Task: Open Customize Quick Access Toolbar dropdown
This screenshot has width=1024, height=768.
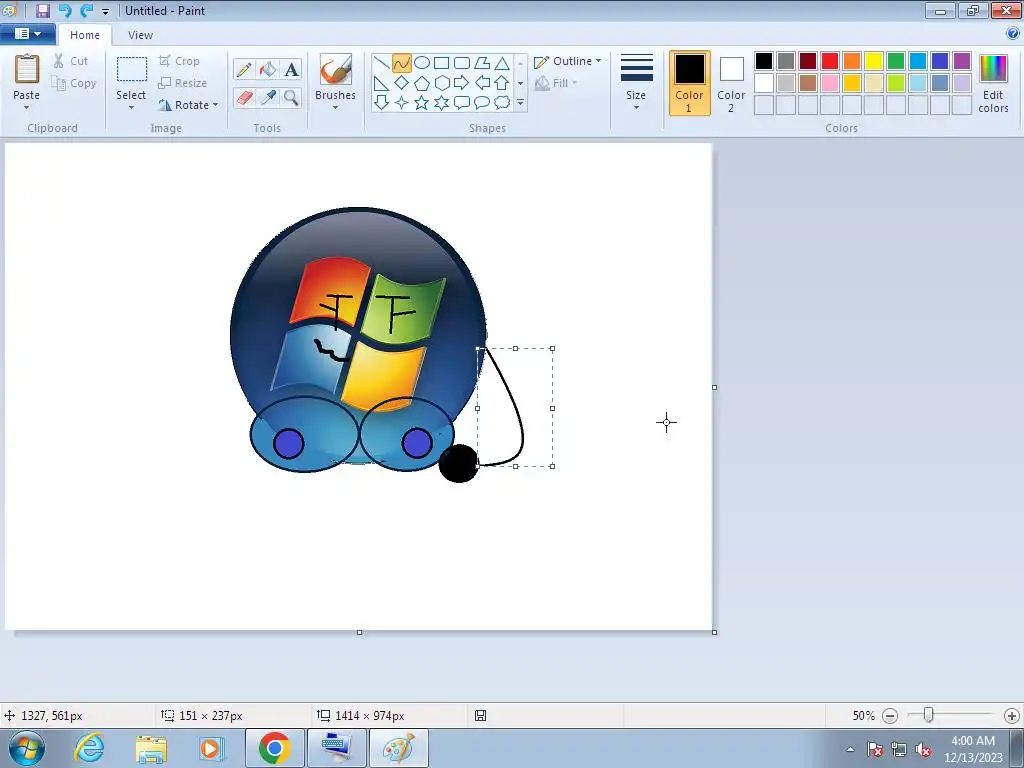Action: 105,11
